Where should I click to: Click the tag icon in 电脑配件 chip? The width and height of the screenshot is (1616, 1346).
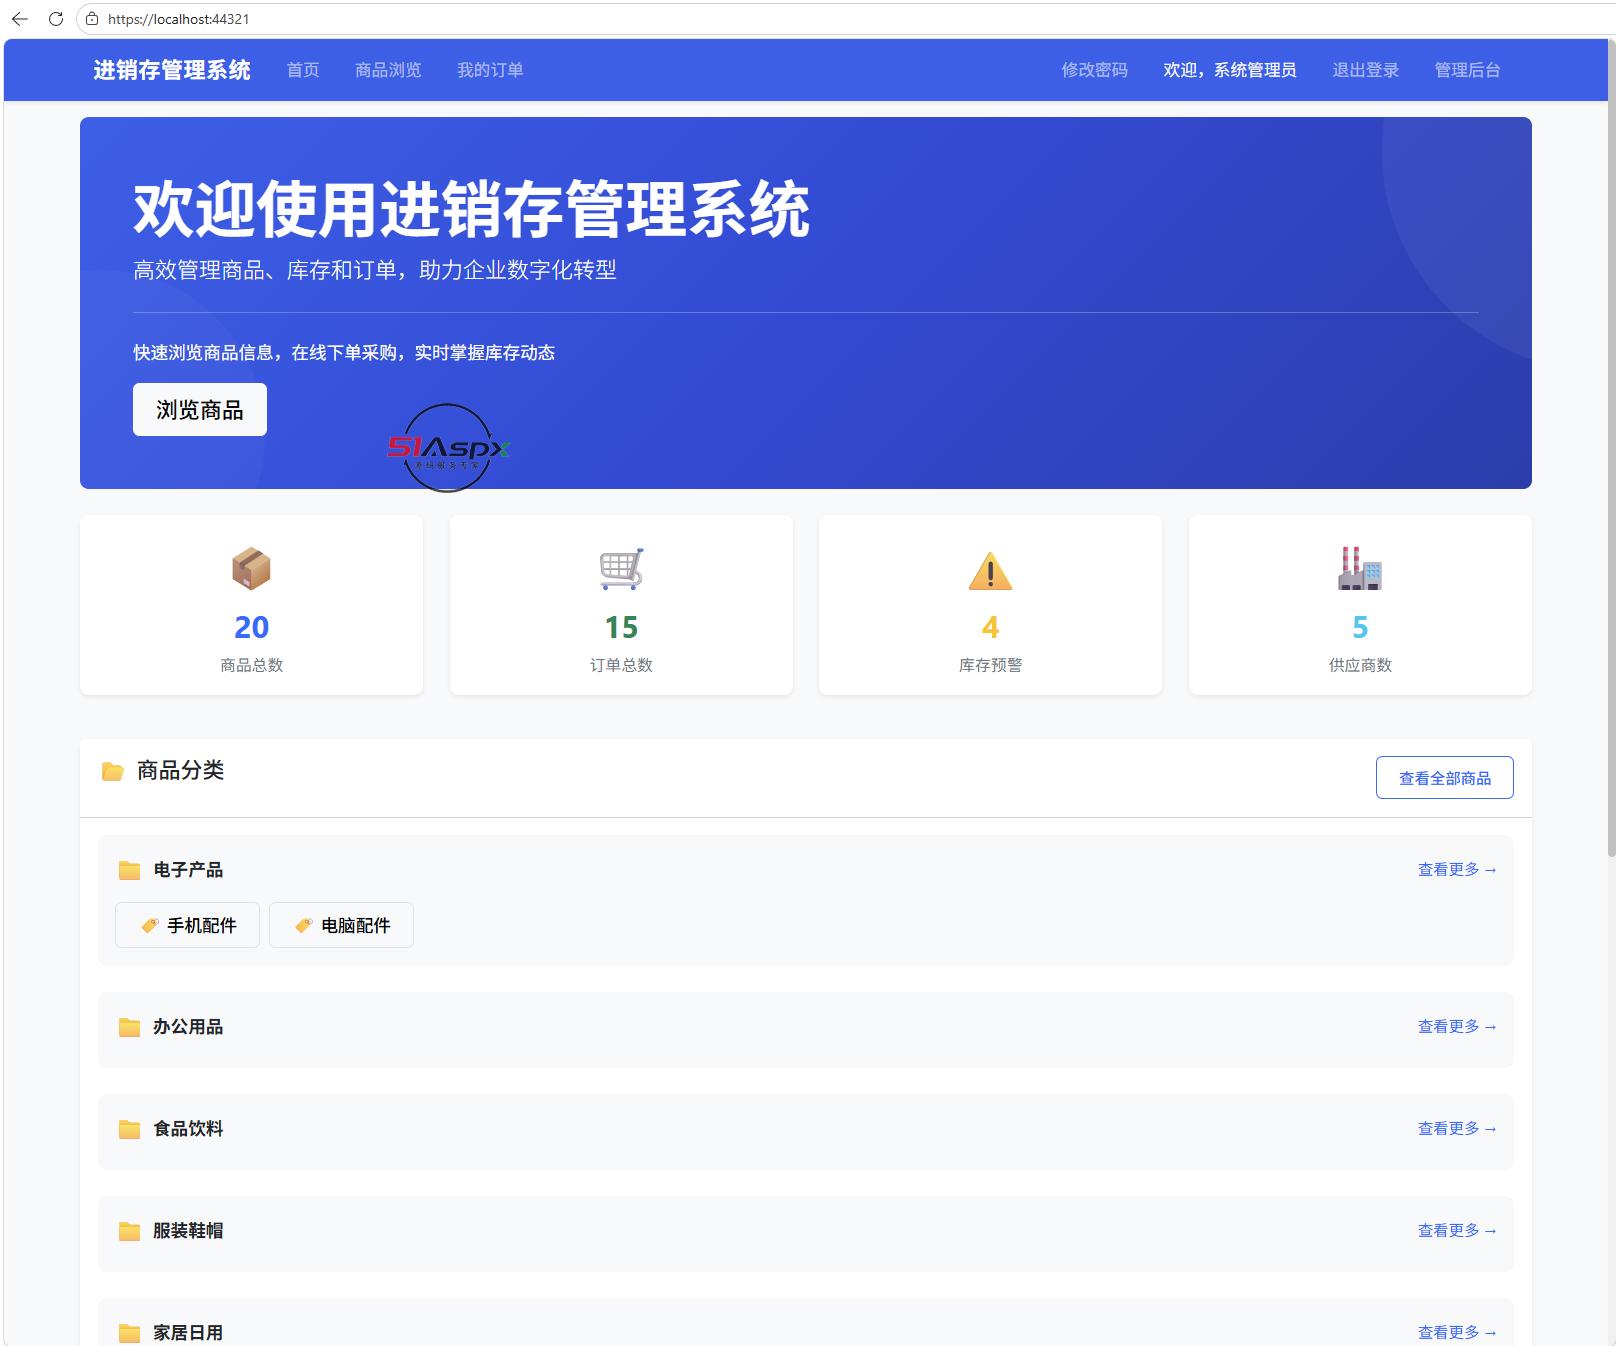304,926
